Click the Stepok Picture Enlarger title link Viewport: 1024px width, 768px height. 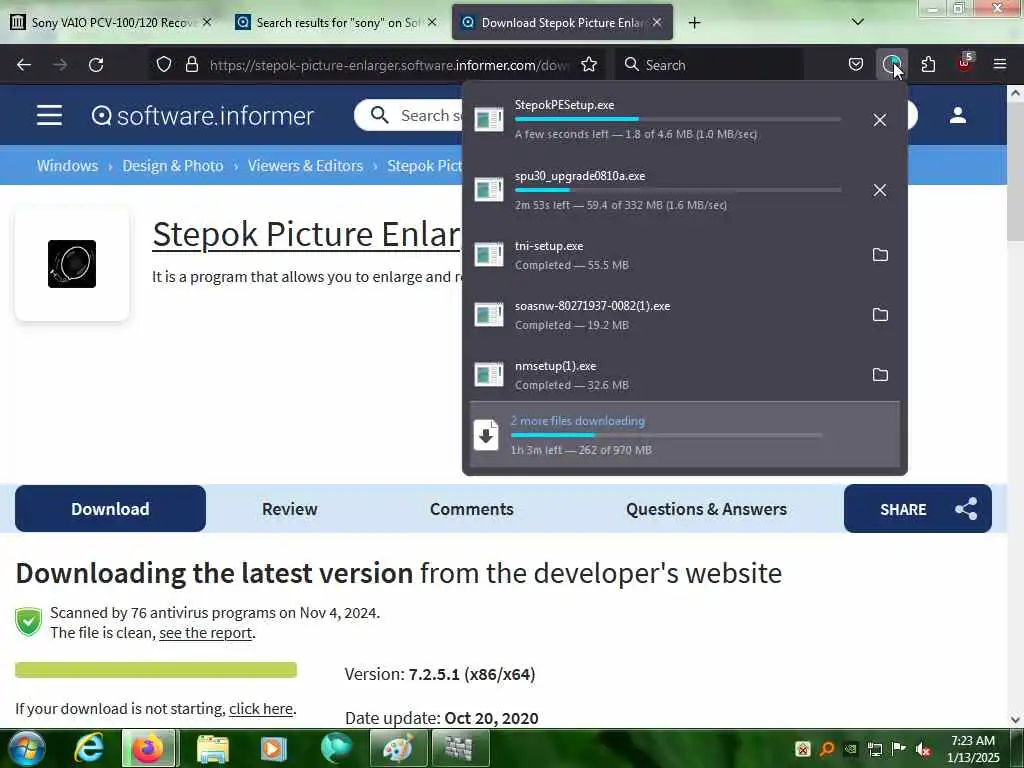click(x=306, y=234)
